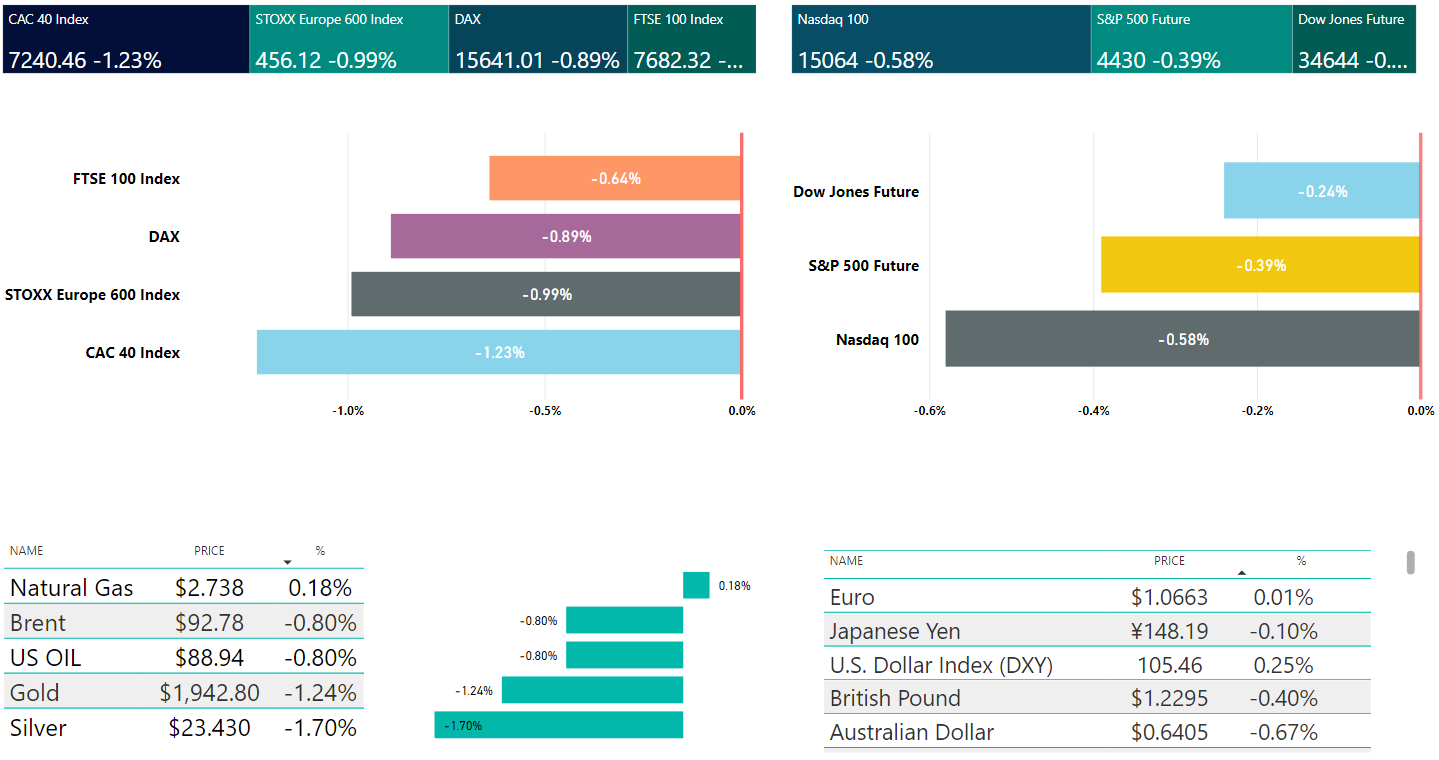
Task: Click the -1.0% axis label in European chart
Action: [348, 411]
